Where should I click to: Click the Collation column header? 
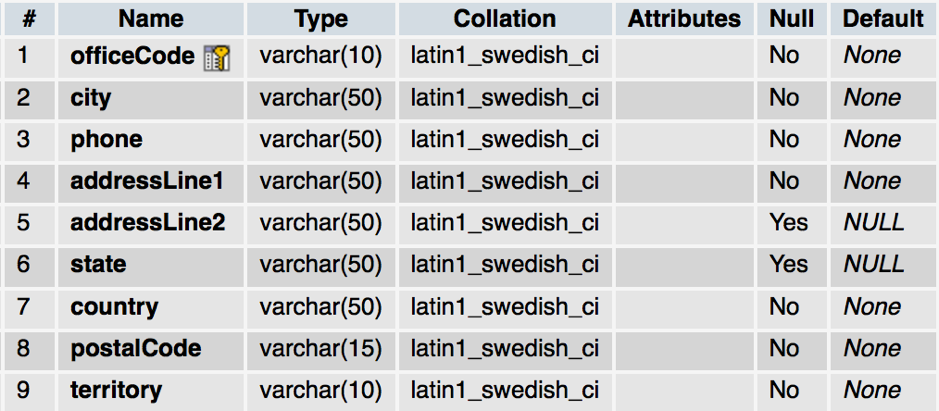click(505, 18)
